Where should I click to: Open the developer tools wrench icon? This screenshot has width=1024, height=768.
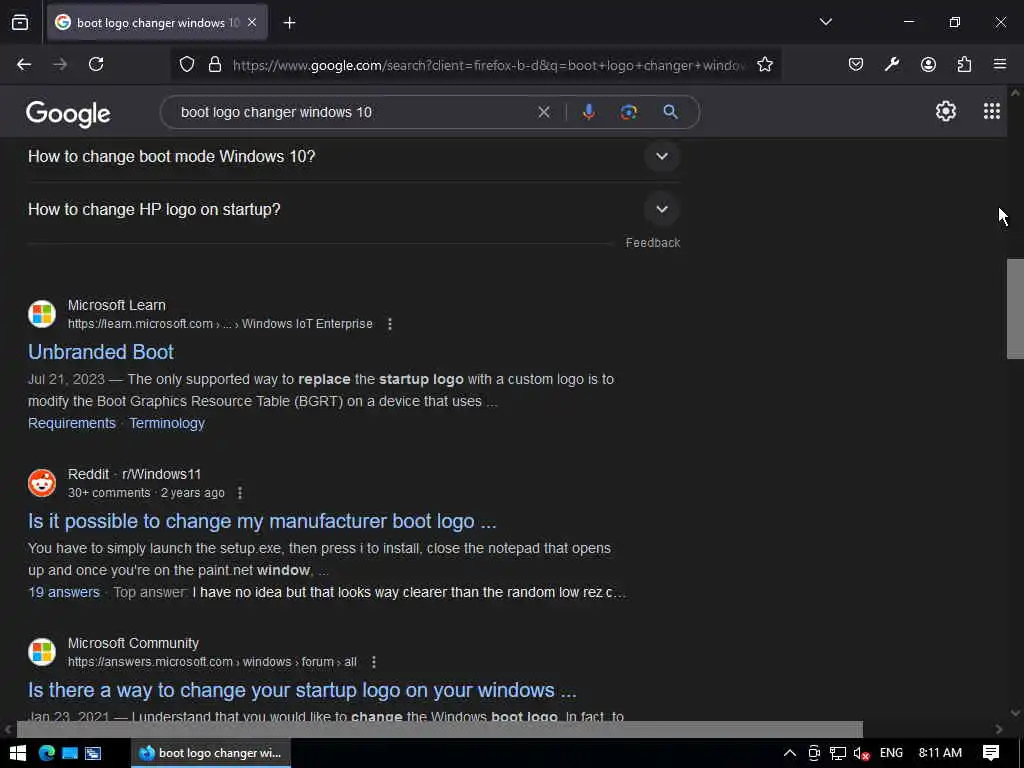(891, 64)
